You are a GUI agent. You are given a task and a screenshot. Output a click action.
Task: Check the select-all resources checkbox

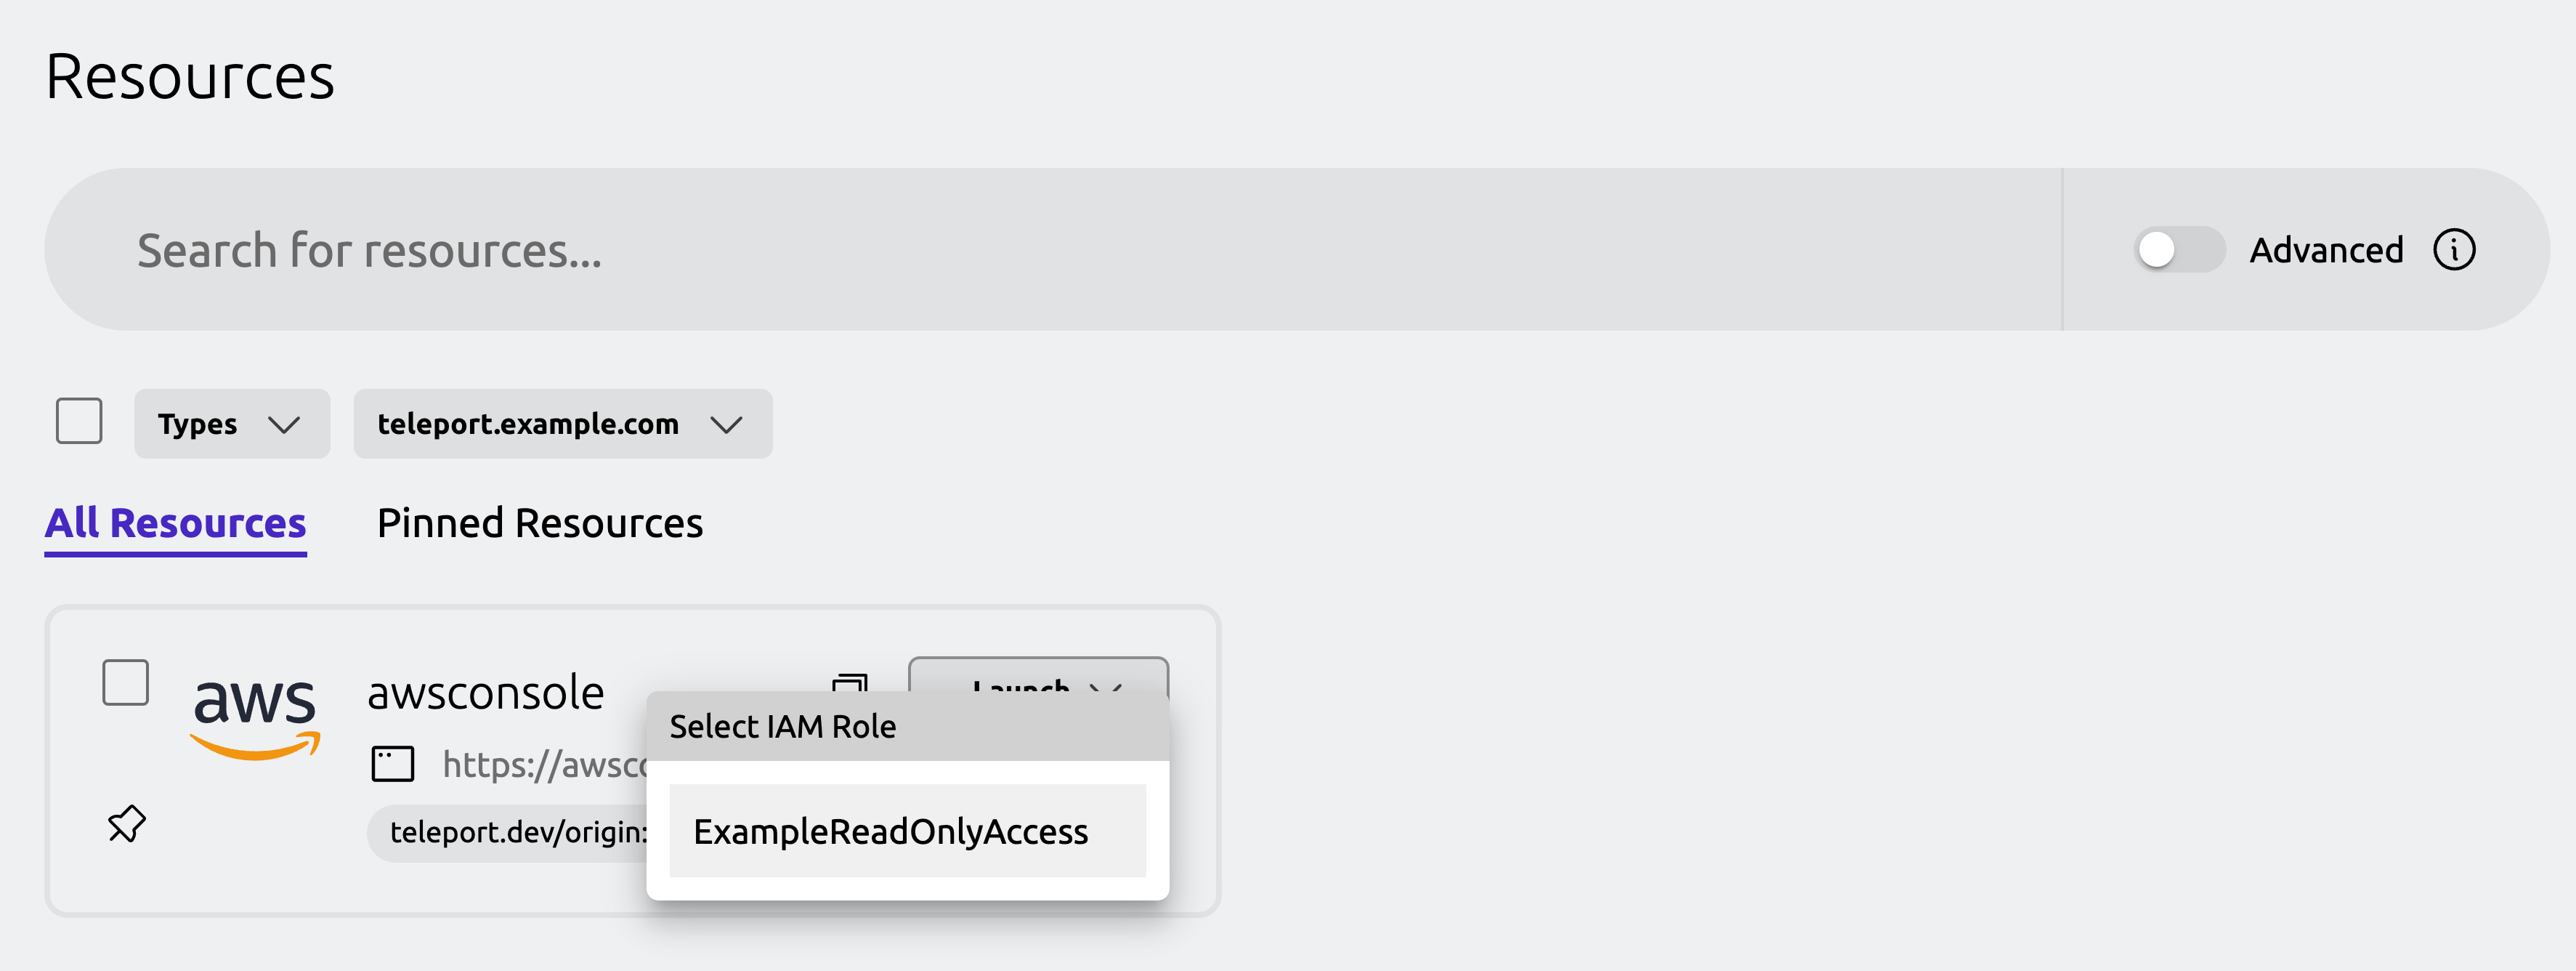[78, 422]
